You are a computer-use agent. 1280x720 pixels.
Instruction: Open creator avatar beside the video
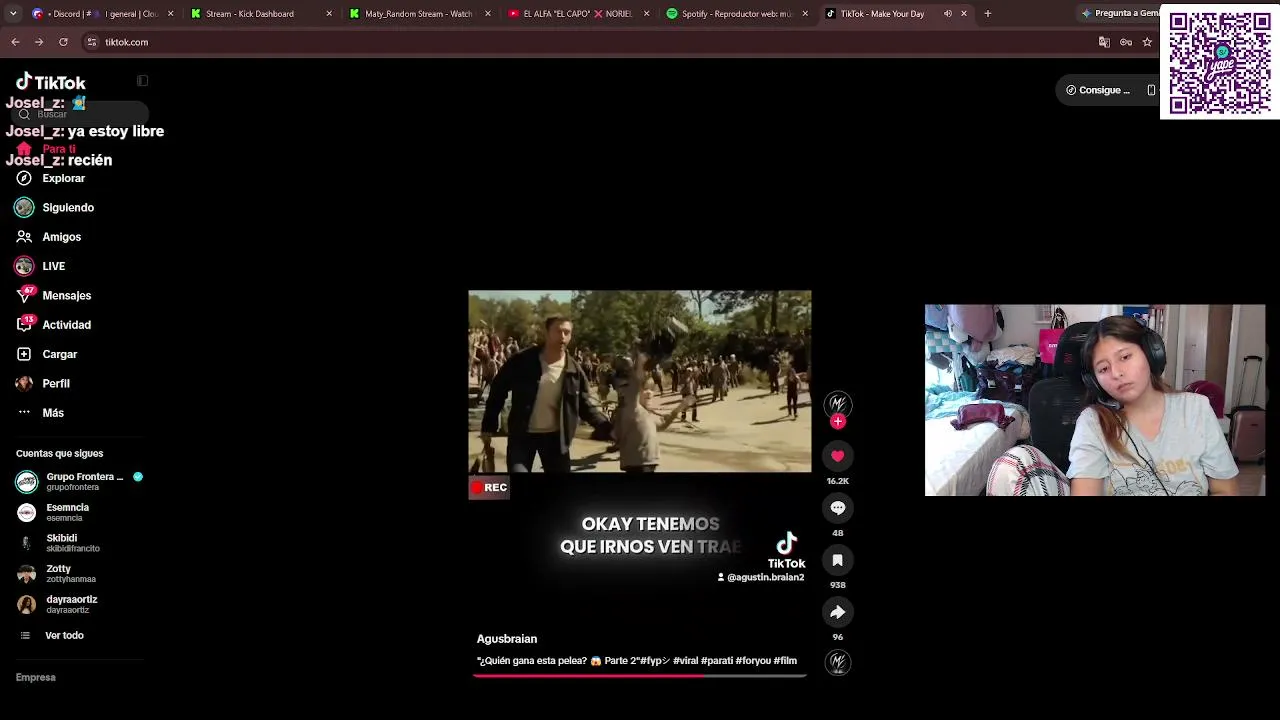tap(838, 403)
